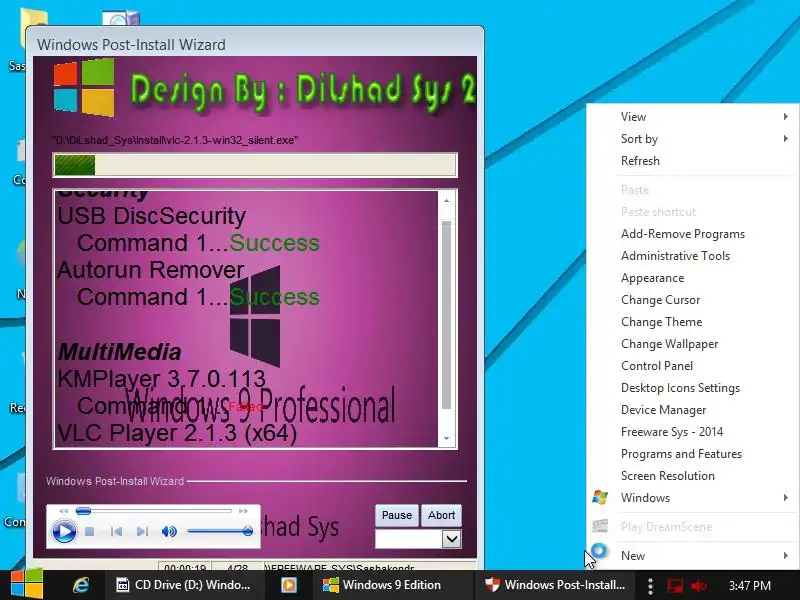800x600 pixels.
Task: Click the combo box field under Pause button
Action: [x=409, y=539]
